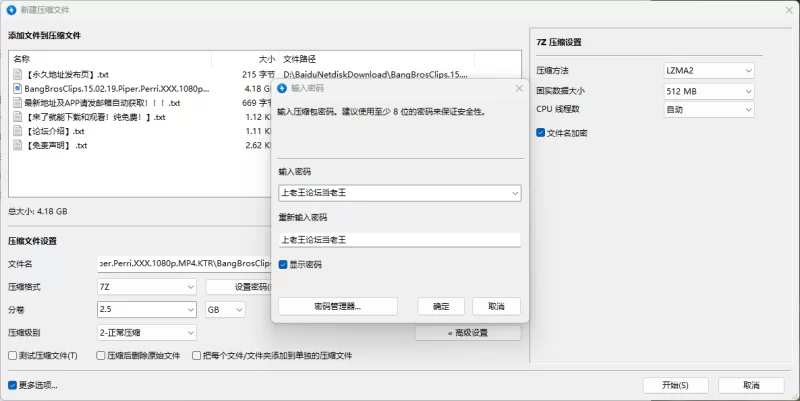Screen dimensions: 800x401
Task: Toggle 文件名加密 checkbox
Action: [x=541, y=133]
